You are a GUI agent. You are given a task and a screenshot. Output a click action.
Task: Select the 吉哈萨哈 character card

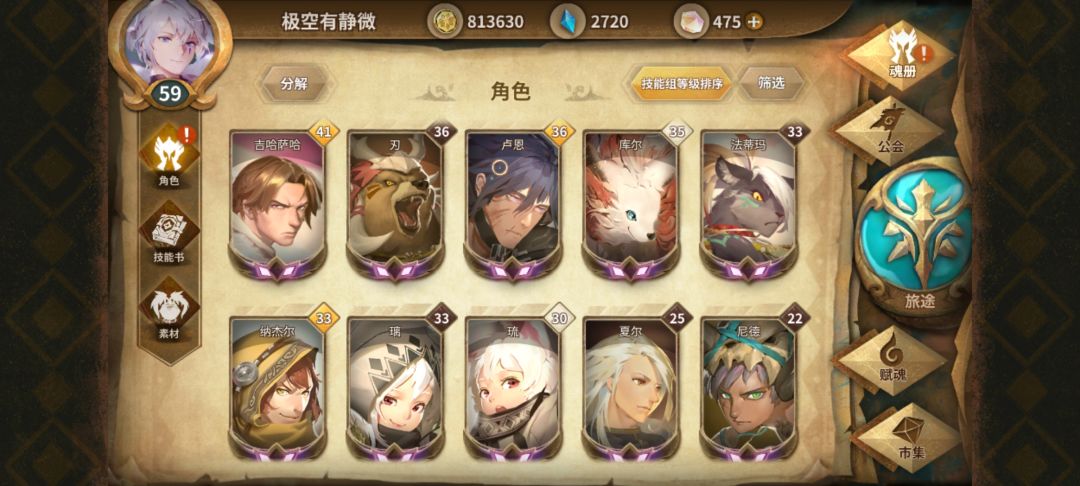tap(277, 205)
